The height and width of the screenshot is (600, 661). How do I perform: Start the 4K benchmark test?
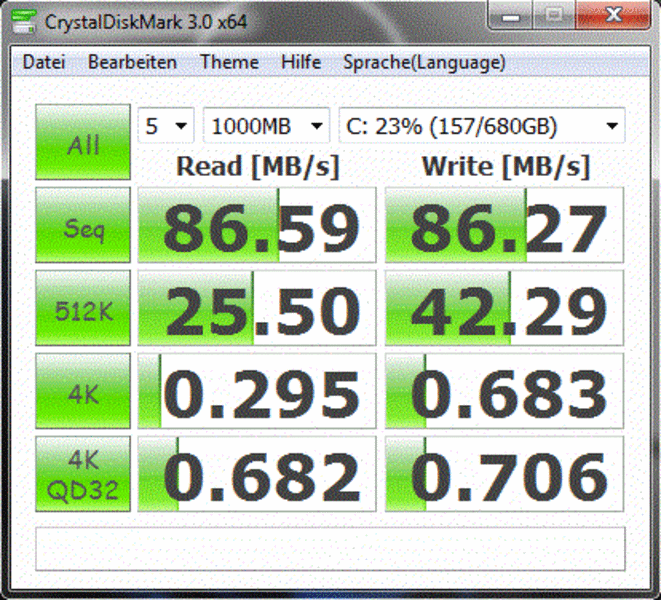click(x=83, y=391)
